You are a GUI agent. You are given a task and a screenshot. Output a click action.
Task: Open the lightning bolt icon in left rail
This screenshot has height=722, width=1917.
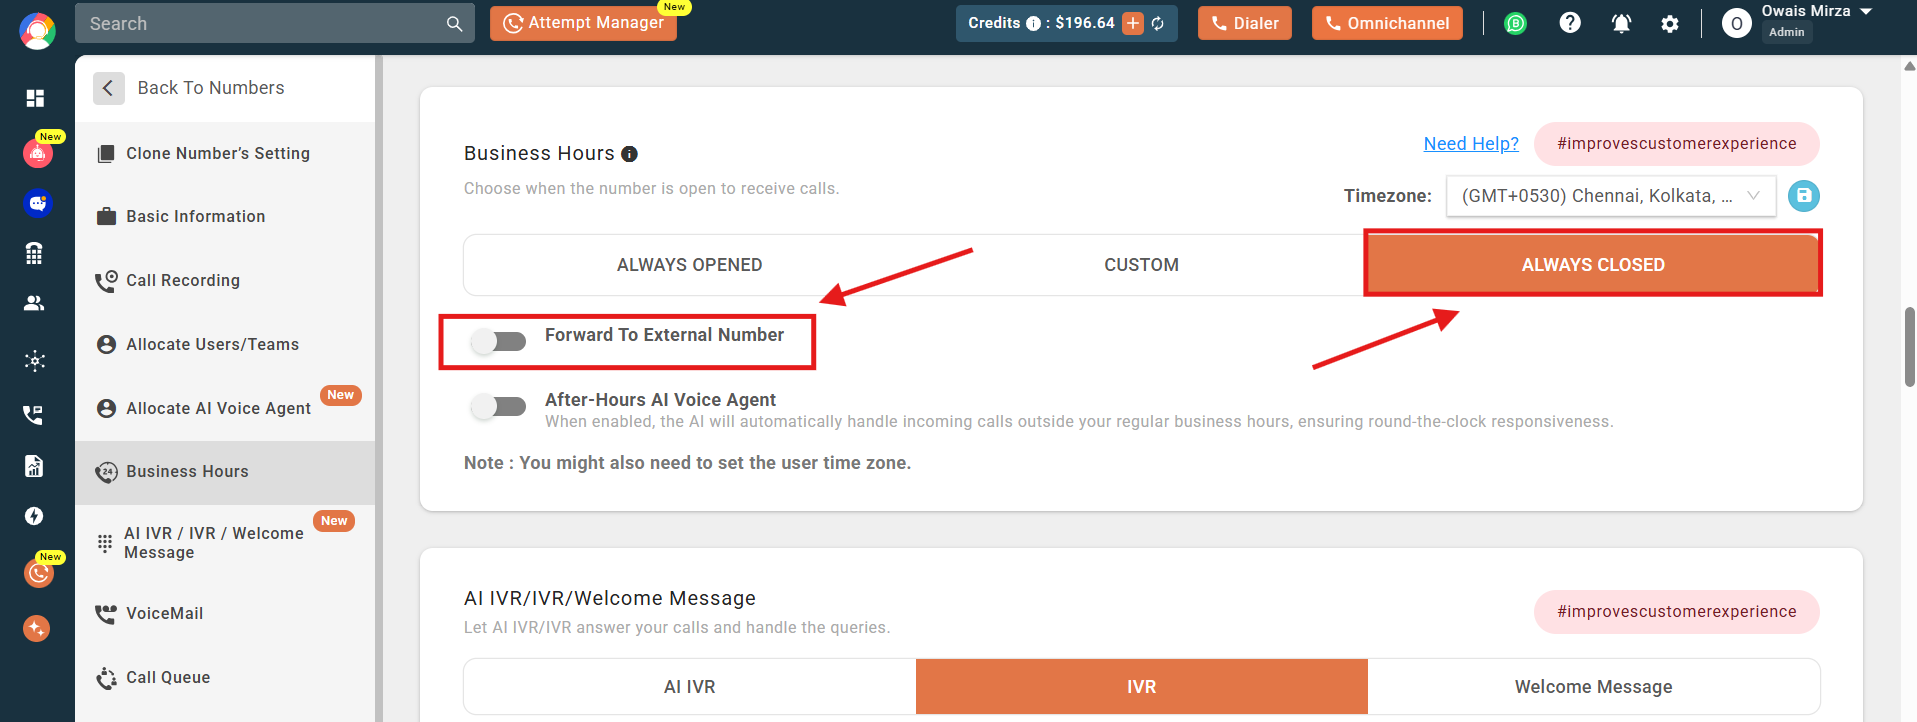pyautogui.click(x=34, y=516)
